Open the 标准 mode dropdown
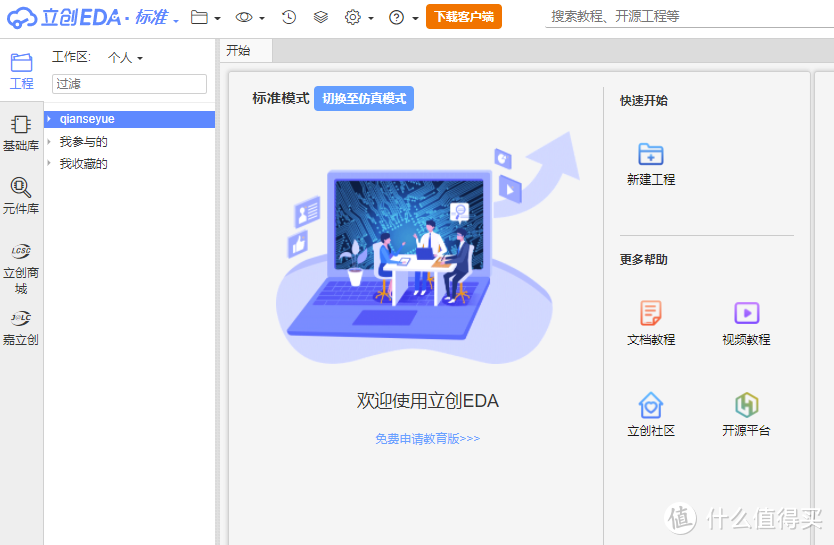This screenshot has height=545, width=834. [x=157, y=18]
